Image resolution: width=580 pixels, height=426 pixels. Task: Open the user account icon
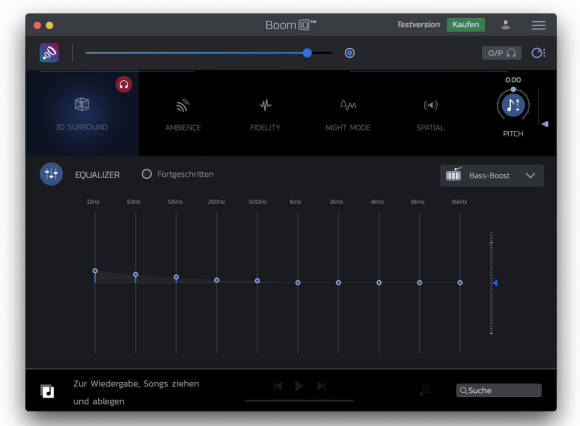click(x=506, y=25)
